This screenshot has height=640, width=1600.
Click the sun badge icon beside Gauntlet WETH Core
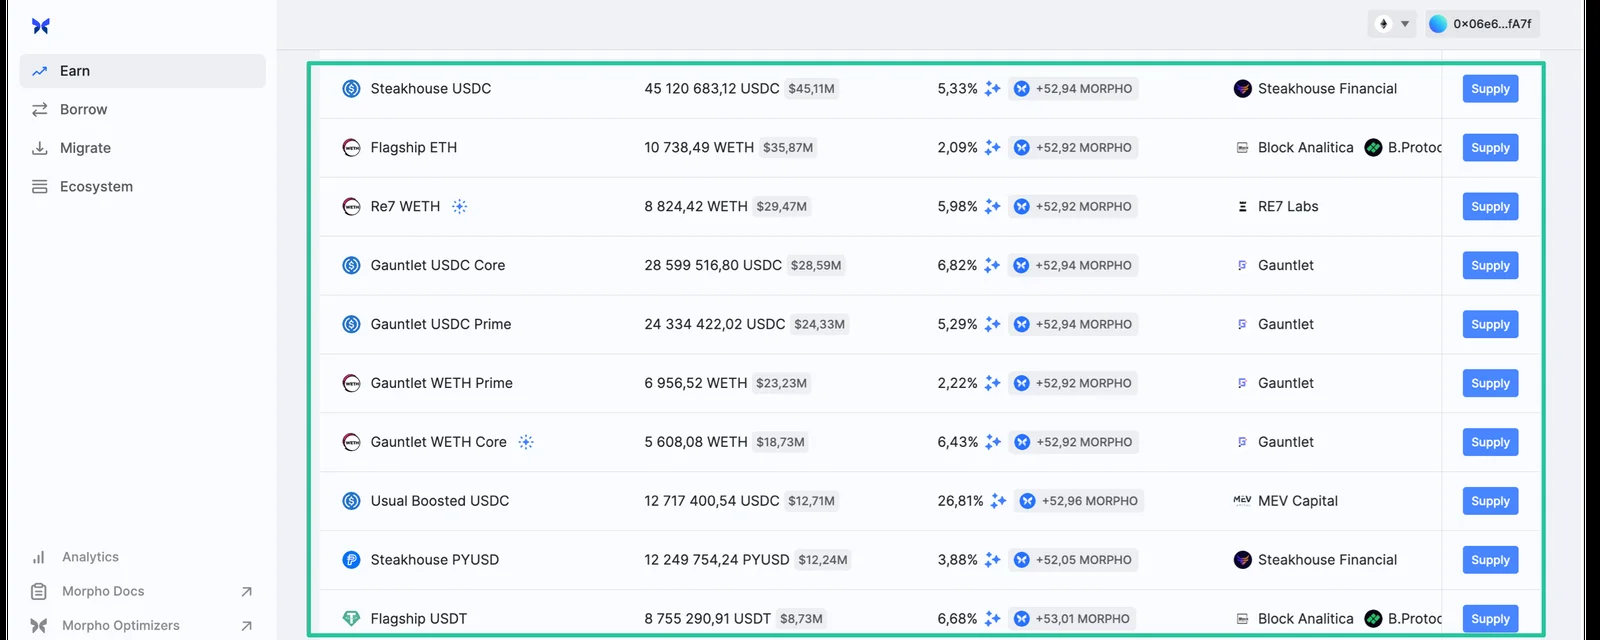point(526,442)
